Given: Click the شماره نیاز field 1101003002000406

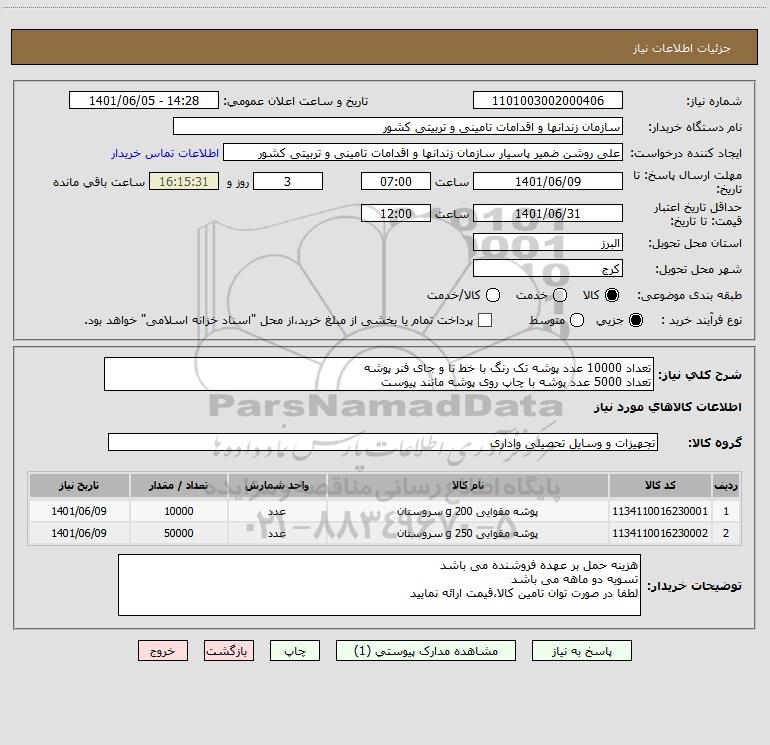Looking at the screenshot, I should click(x=548, y=101).
